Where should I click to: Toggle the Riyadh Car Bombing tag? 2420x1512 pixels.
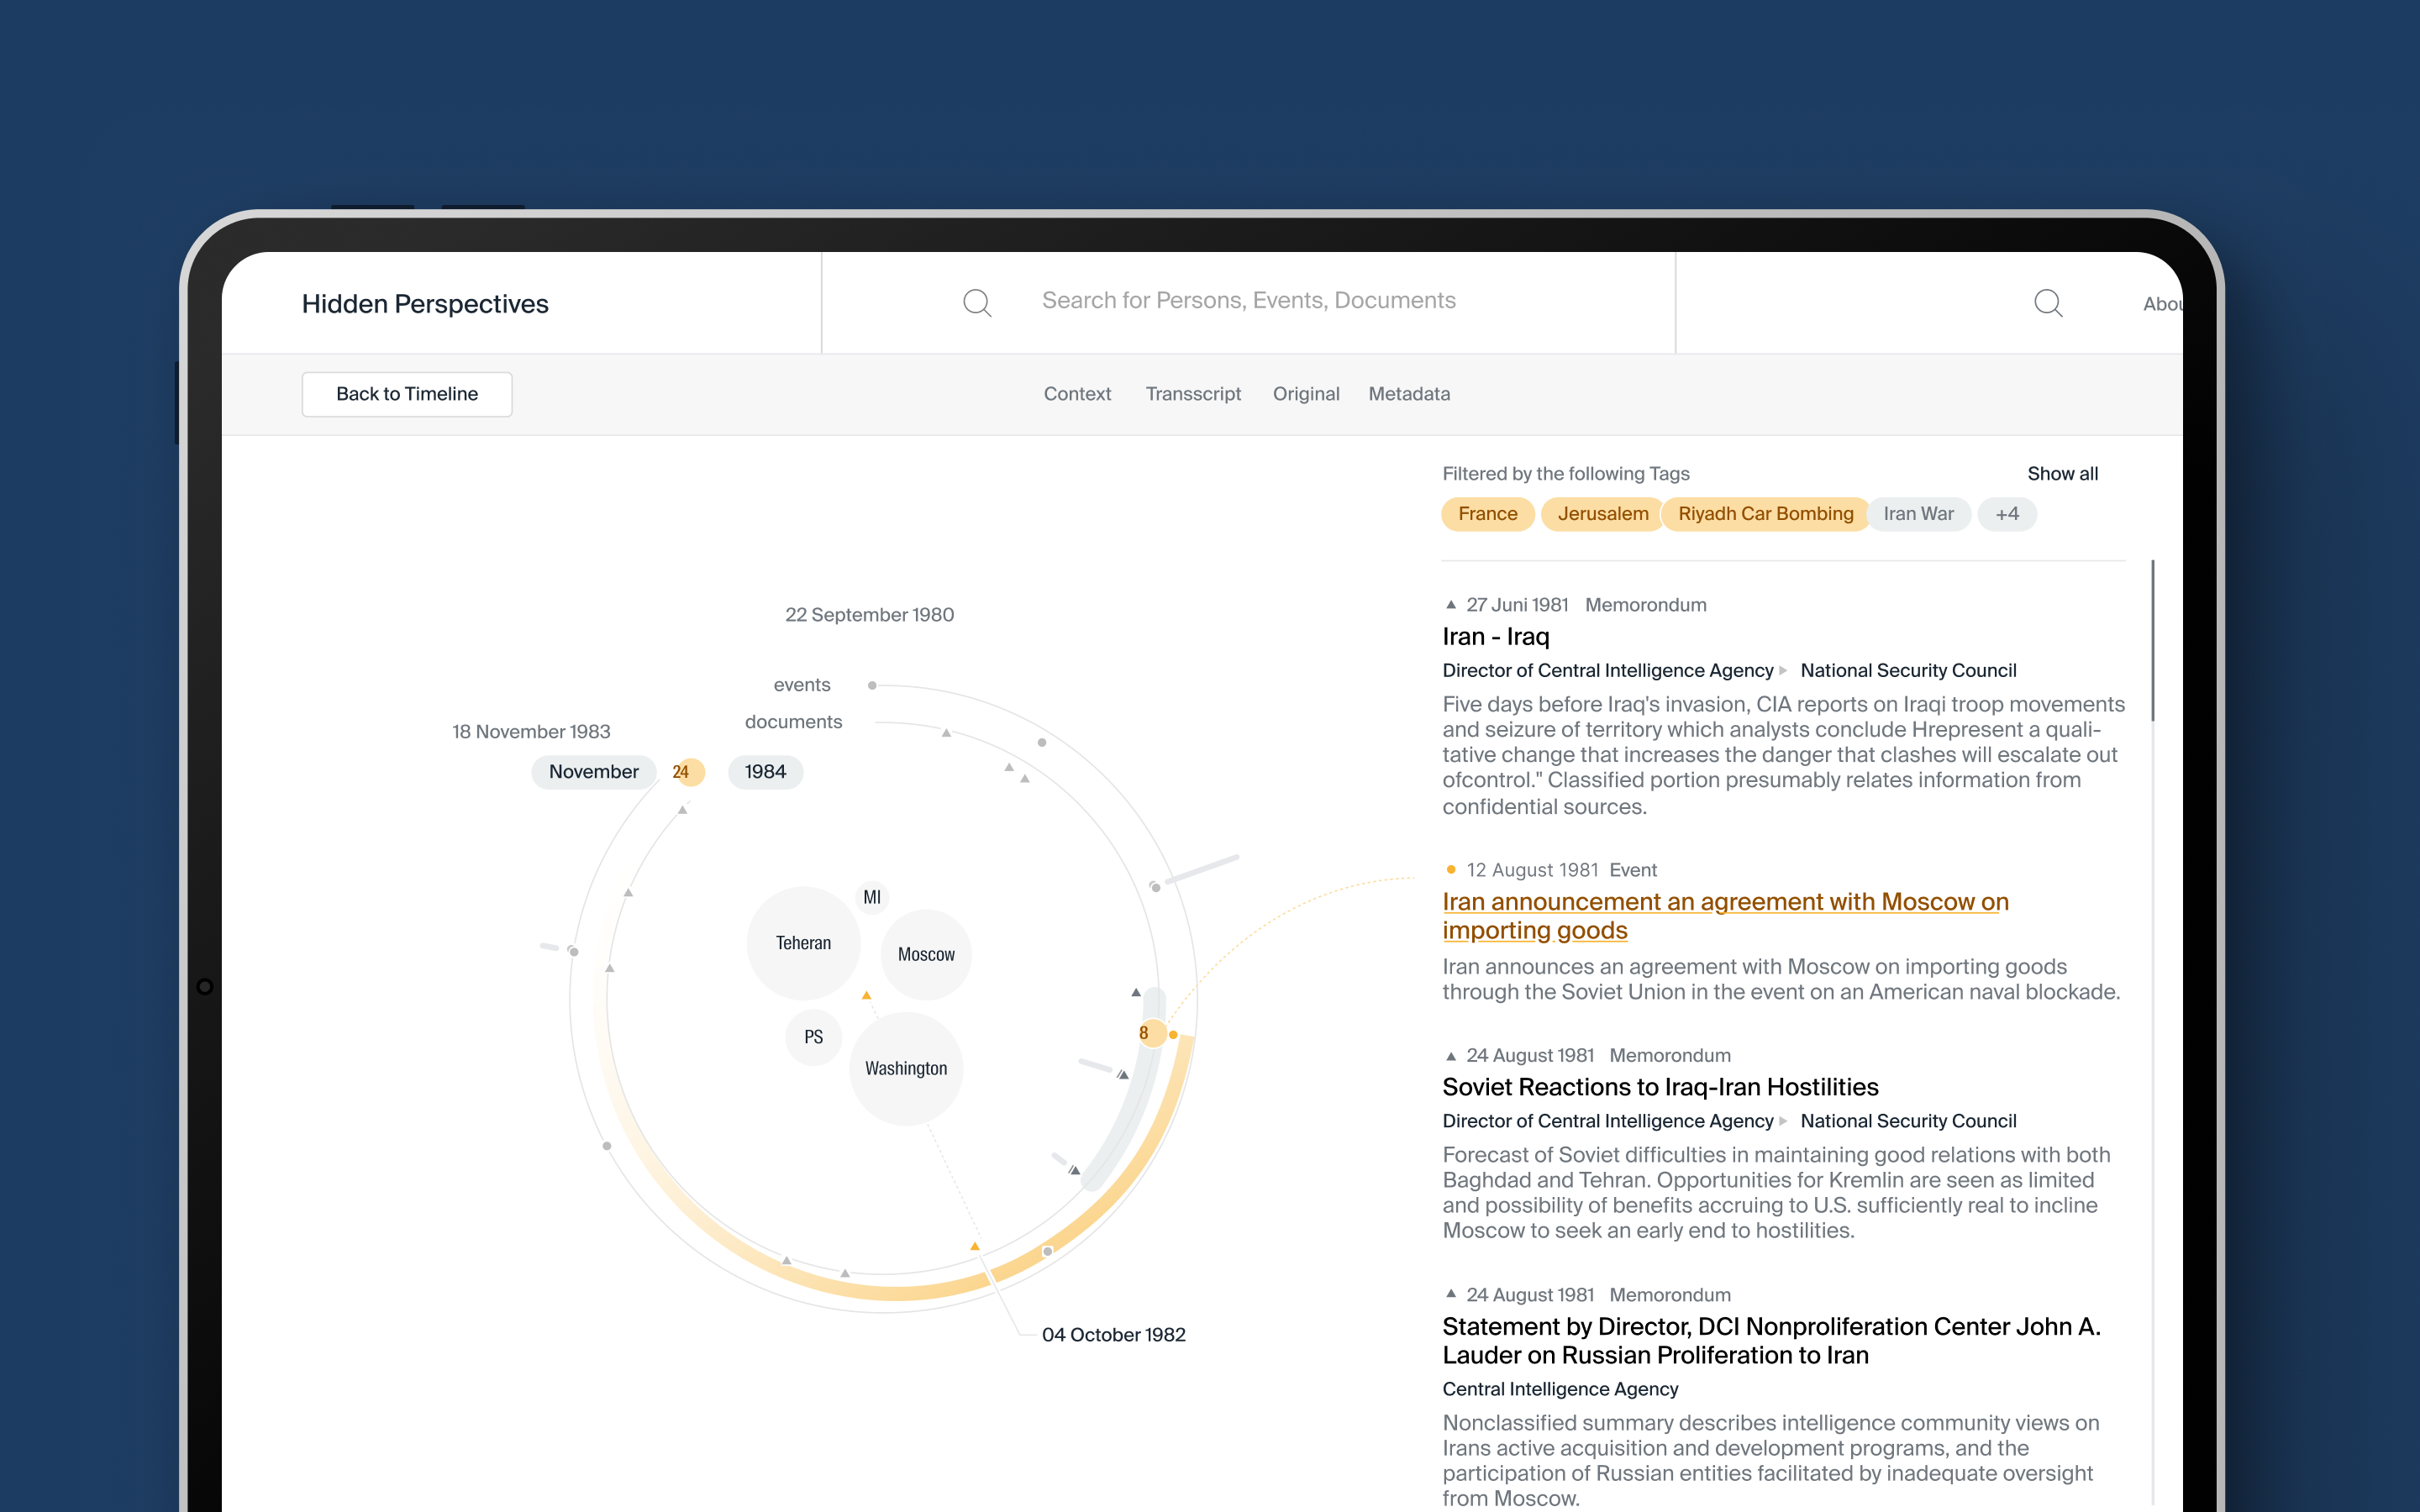(1765, 514)
